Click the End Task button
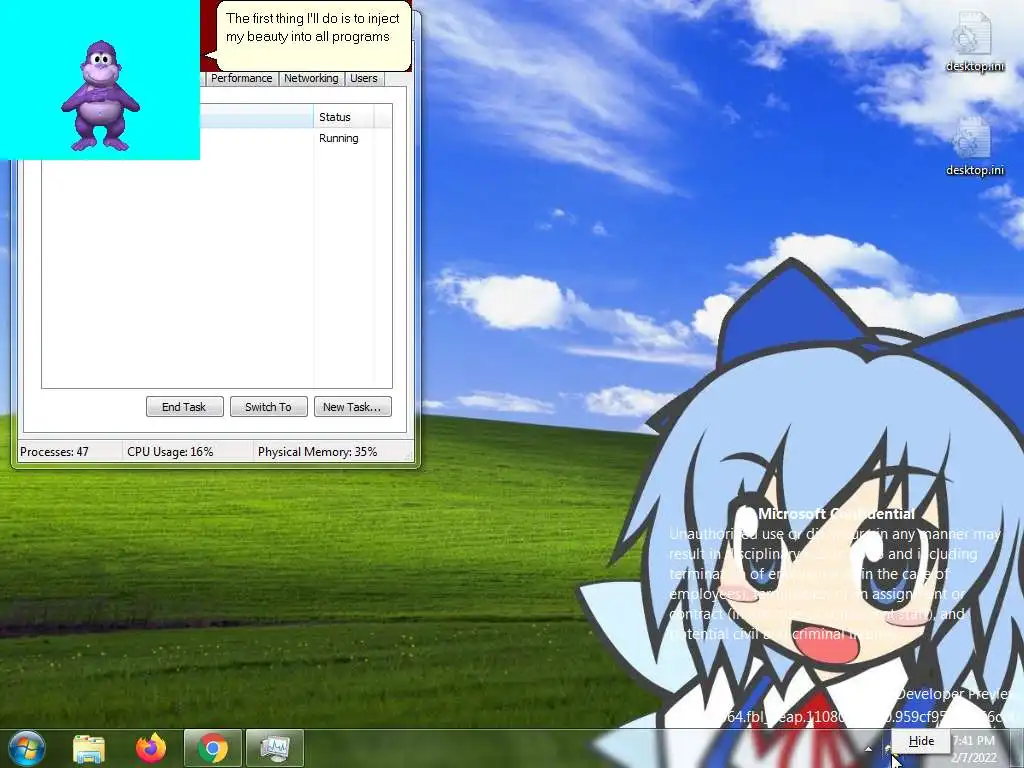Viewport: 1024px width, 768px height. coord(185,407)
